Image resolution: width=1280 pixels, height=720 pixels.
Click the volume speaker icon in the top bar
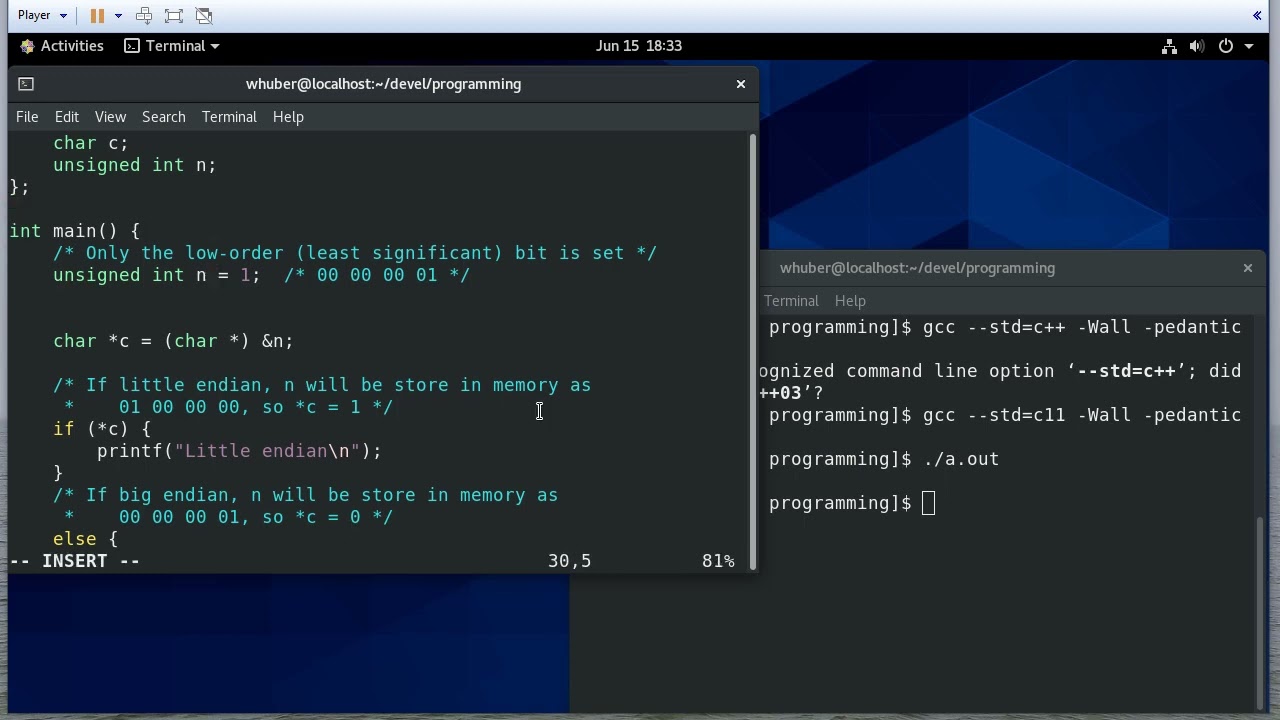tap(1197, 46)
